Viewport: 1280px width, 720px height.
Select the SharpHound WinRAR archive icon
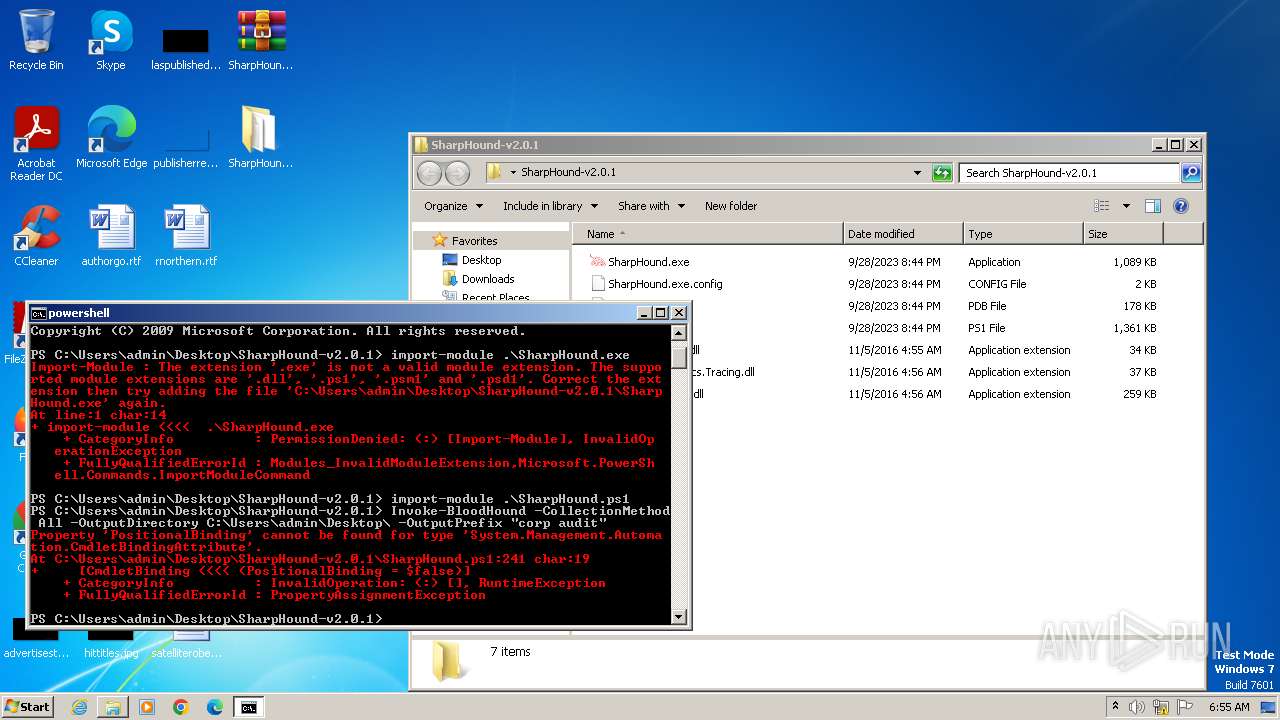260,40
